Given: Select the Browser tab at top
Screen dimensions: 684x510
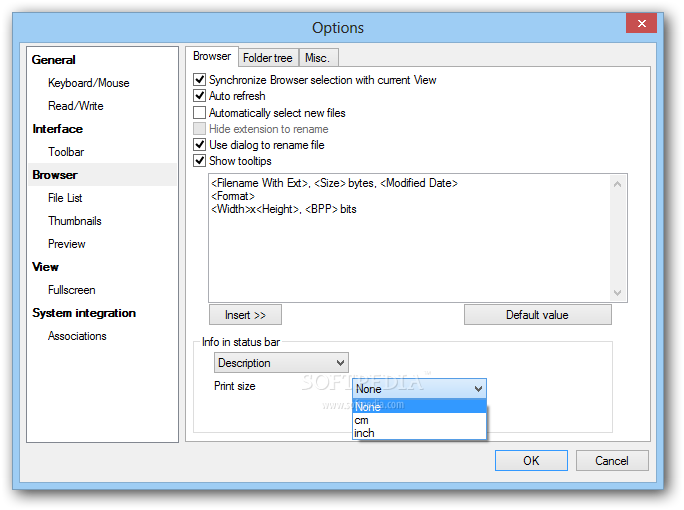Looking at the screenshot, I should click(212, 56).
